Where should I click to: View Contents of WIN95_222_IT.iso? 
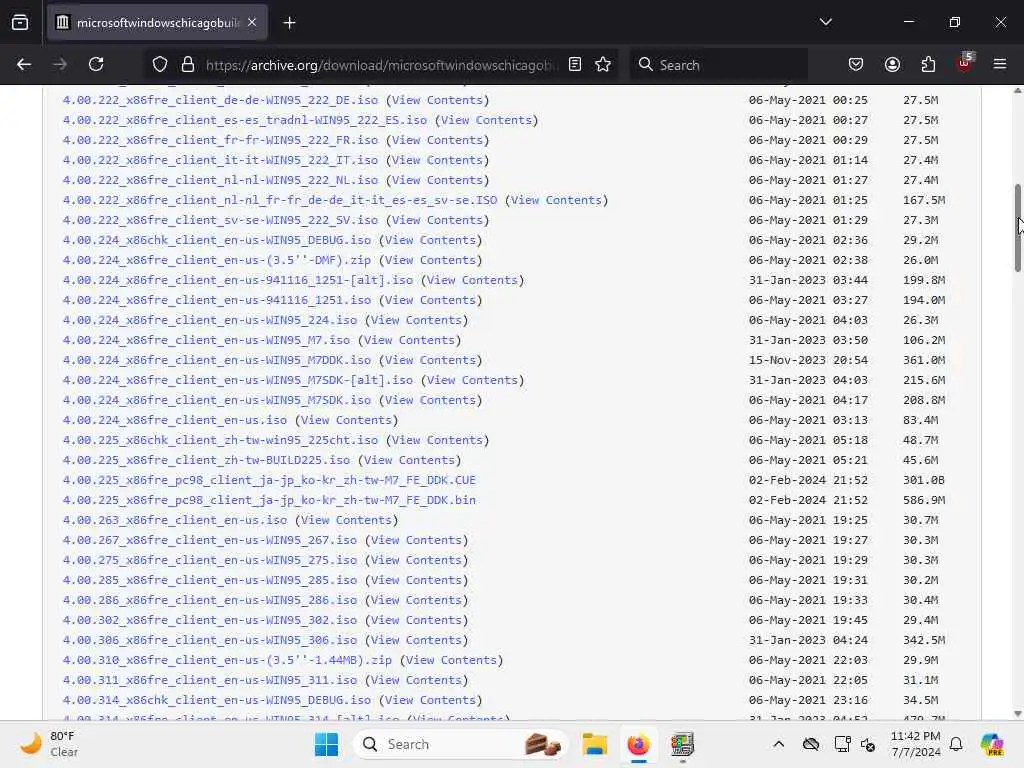pyautogui.click(x=437, y=160)
